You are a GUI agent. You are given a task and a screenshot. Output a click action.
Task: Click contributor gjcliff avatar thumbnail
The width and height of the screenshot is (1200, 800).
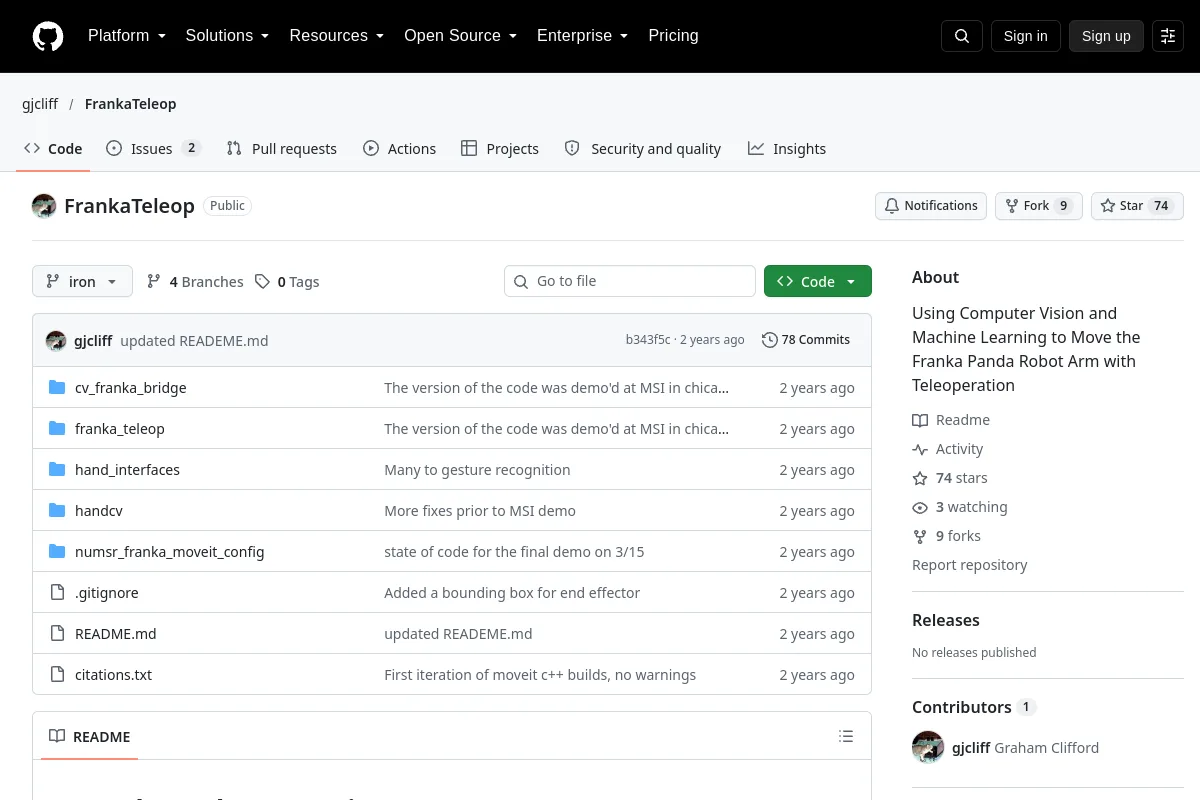928,747
